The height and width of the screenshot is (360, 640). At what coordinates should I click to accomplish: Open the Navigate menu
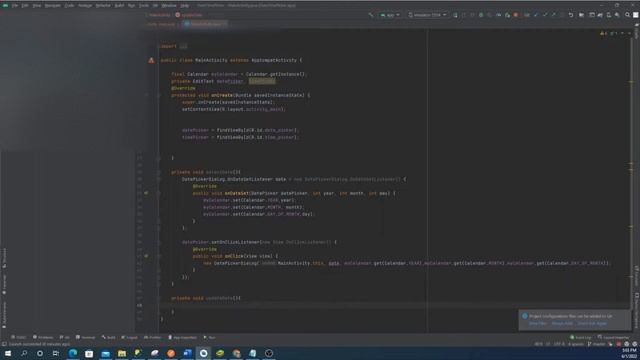(53, 6)
